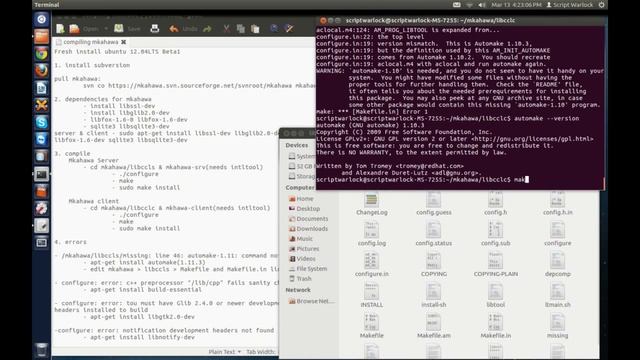
Task: Open Pictures in Files sidebar
Action: coord(304,249)
